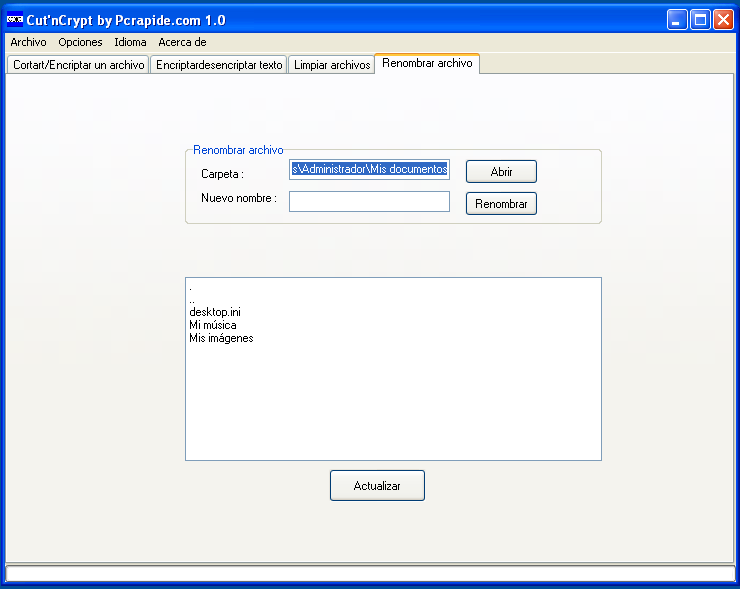
Task: Select Mi música in the file list
Action: pyautogui.click(x=213, y=325)
